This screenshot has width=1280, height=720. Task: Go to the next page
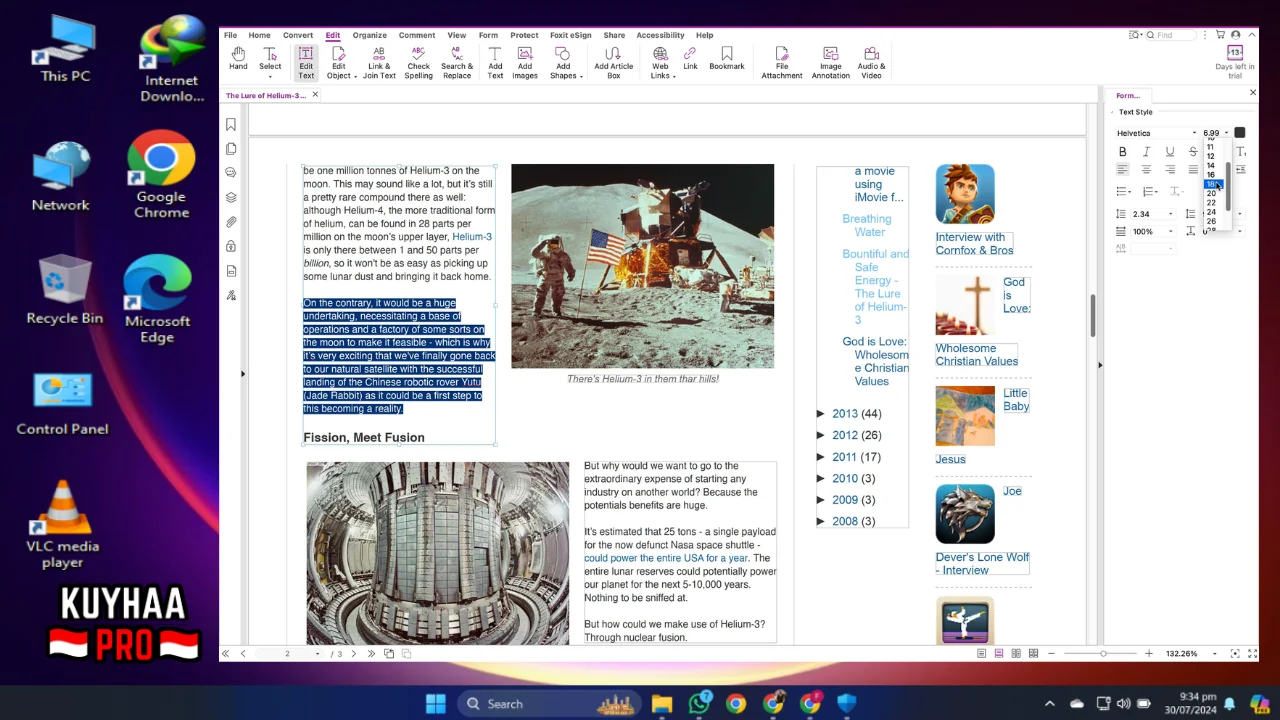(353, 654)
